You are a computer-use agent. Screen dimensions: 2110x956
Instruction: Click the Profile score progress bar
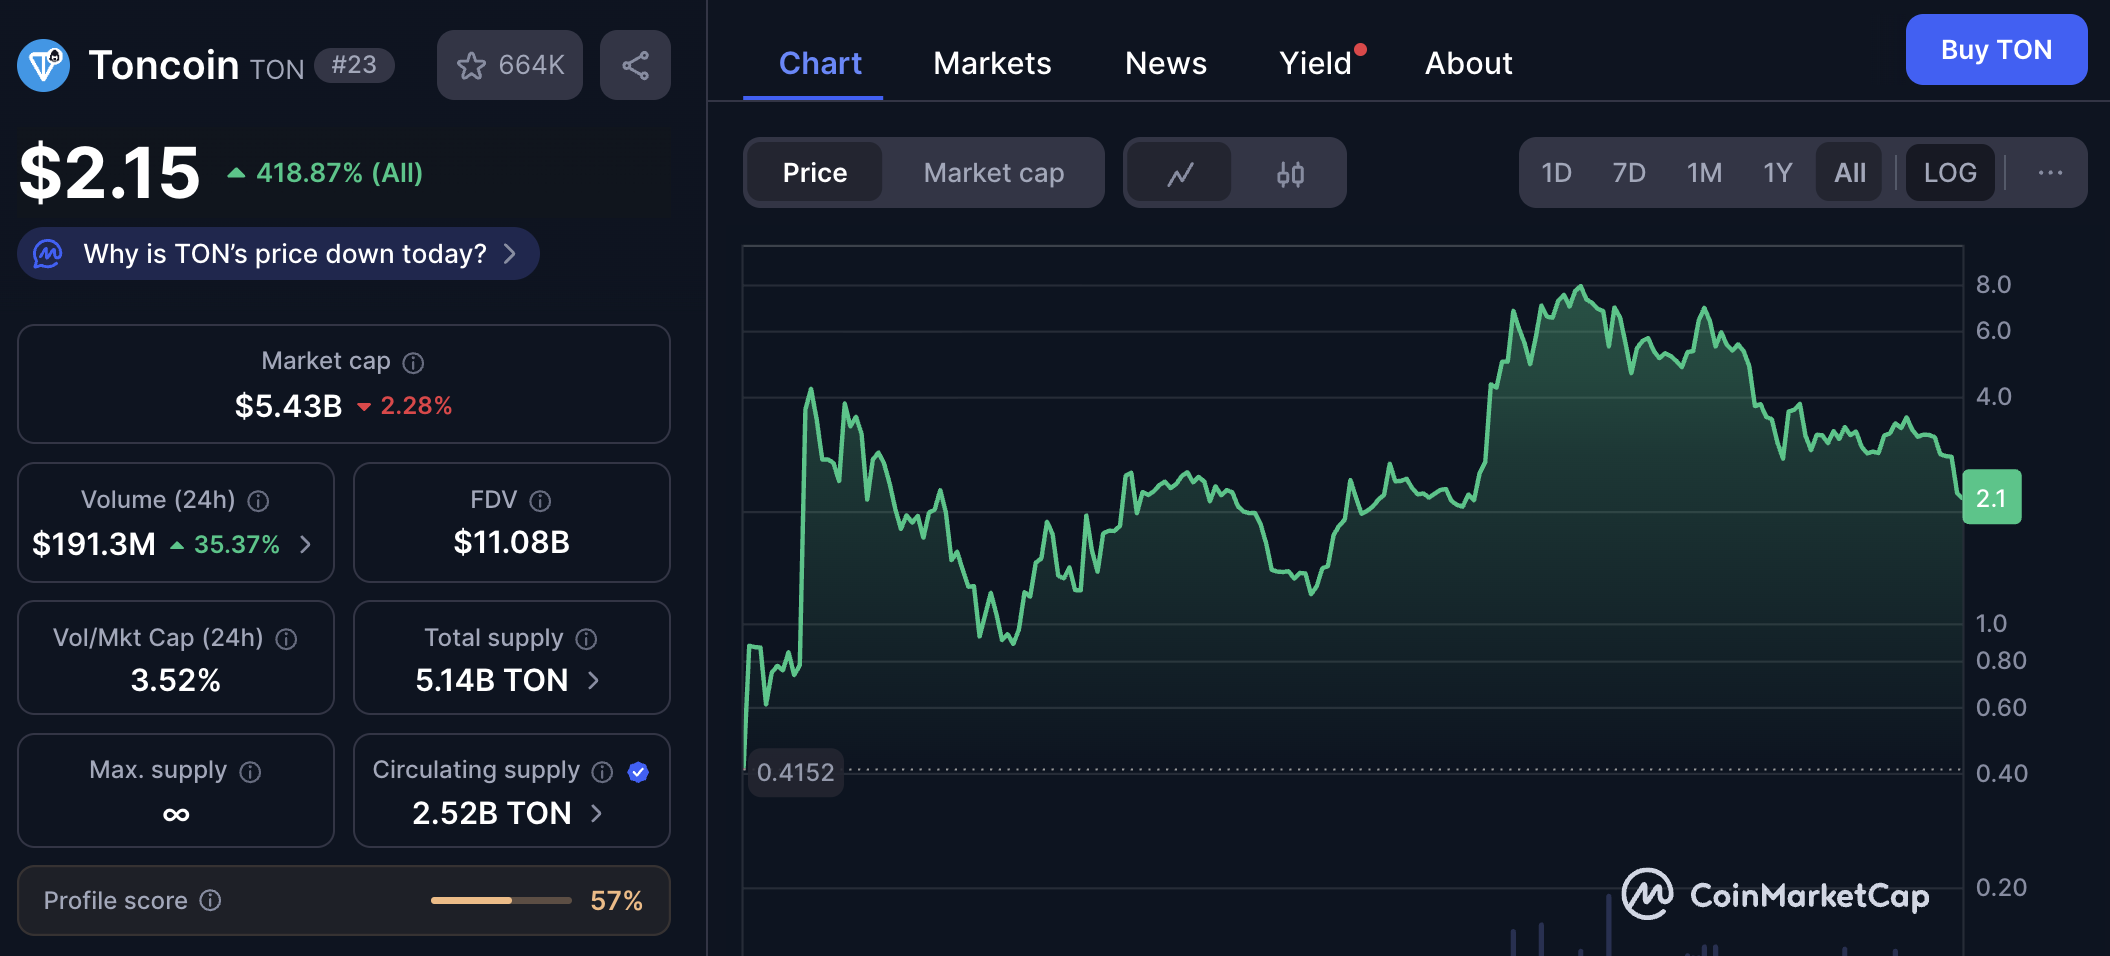[x=501, y=901]
